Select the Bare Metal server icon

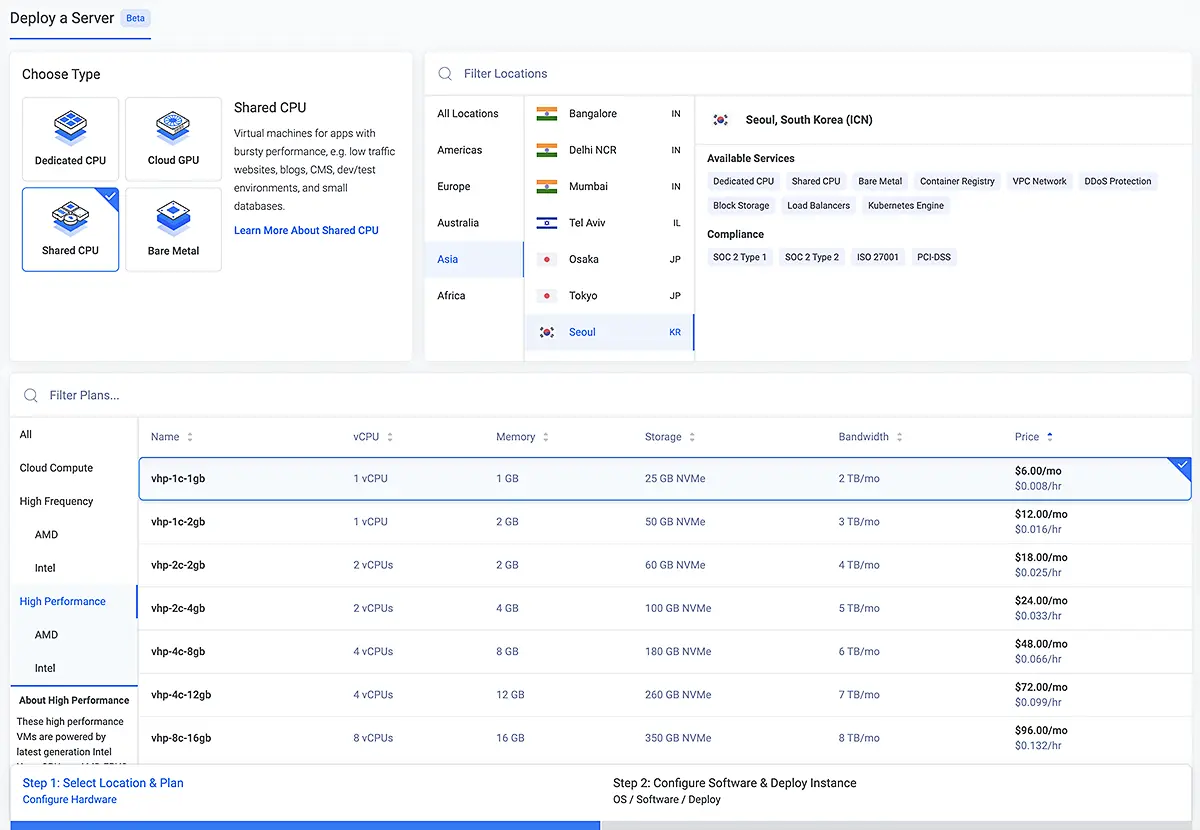173,219
